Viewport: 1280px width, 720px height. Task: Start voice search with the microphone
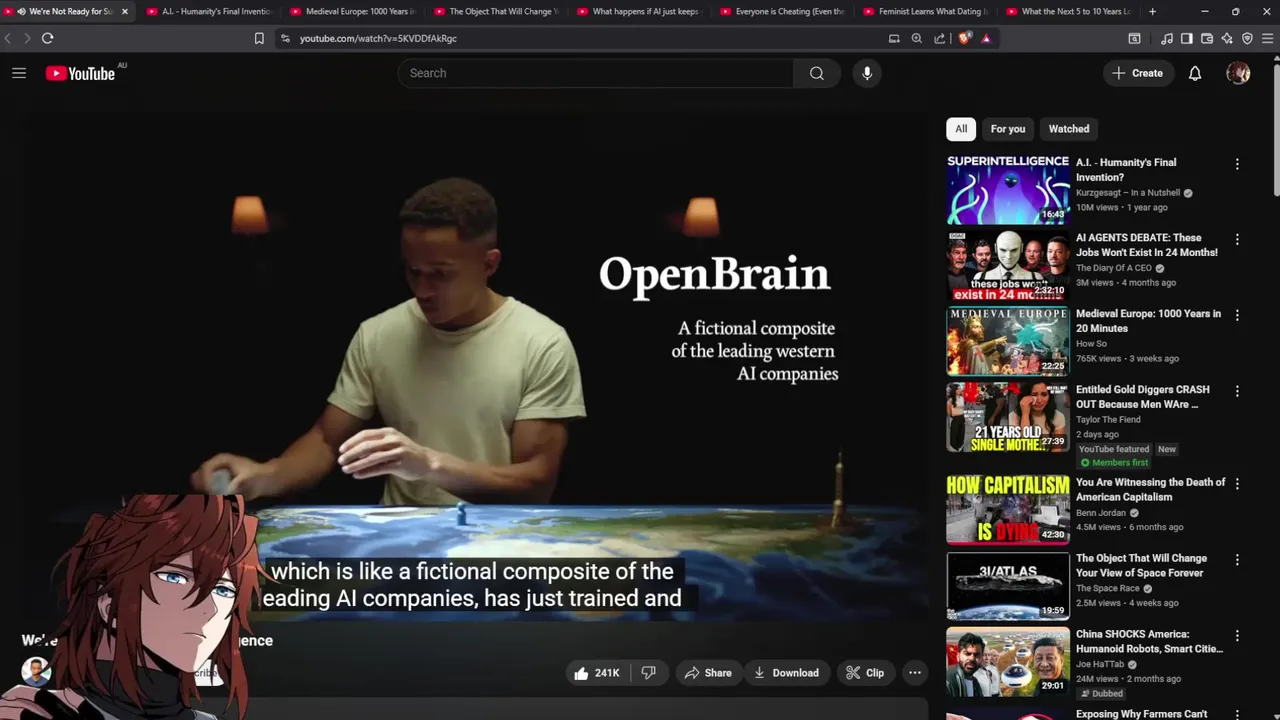(867, 73)
